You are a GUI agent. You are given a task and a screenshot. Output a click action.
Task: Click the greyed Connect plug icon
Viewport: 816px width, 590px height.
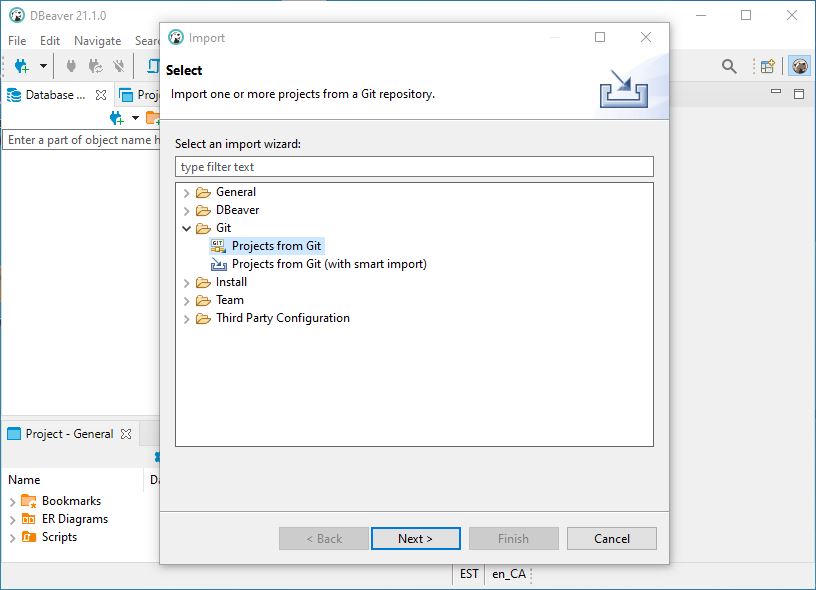coord(71,66)
